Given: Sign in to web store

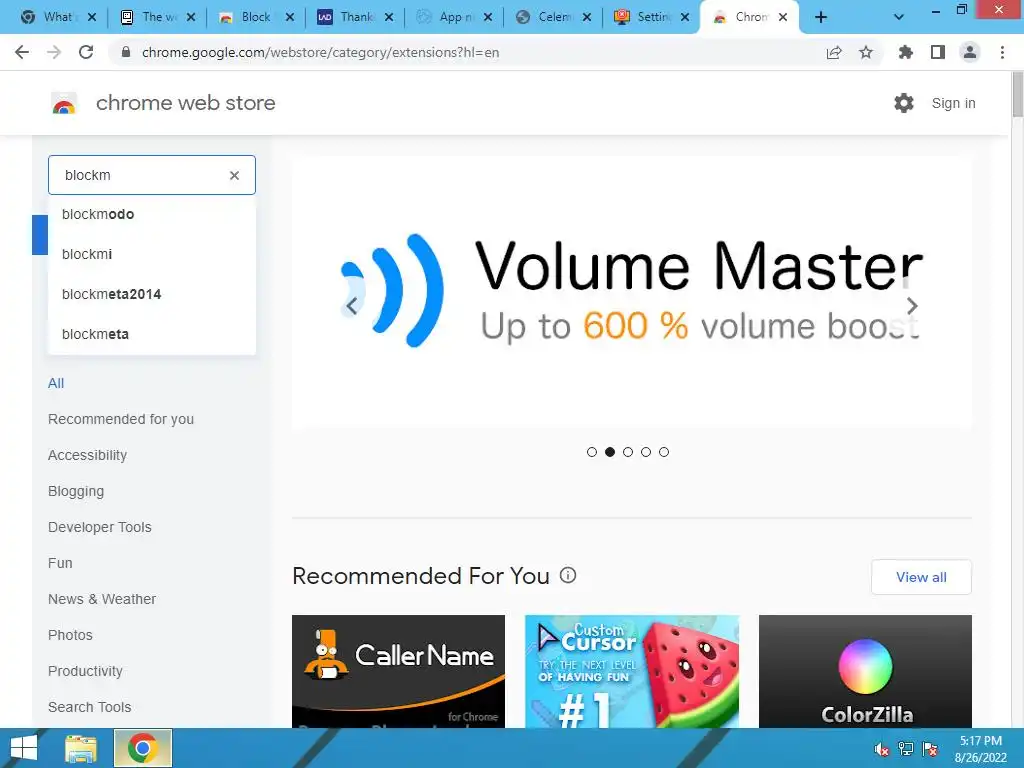Looking at the screenshot, I should tap(953, 103).
